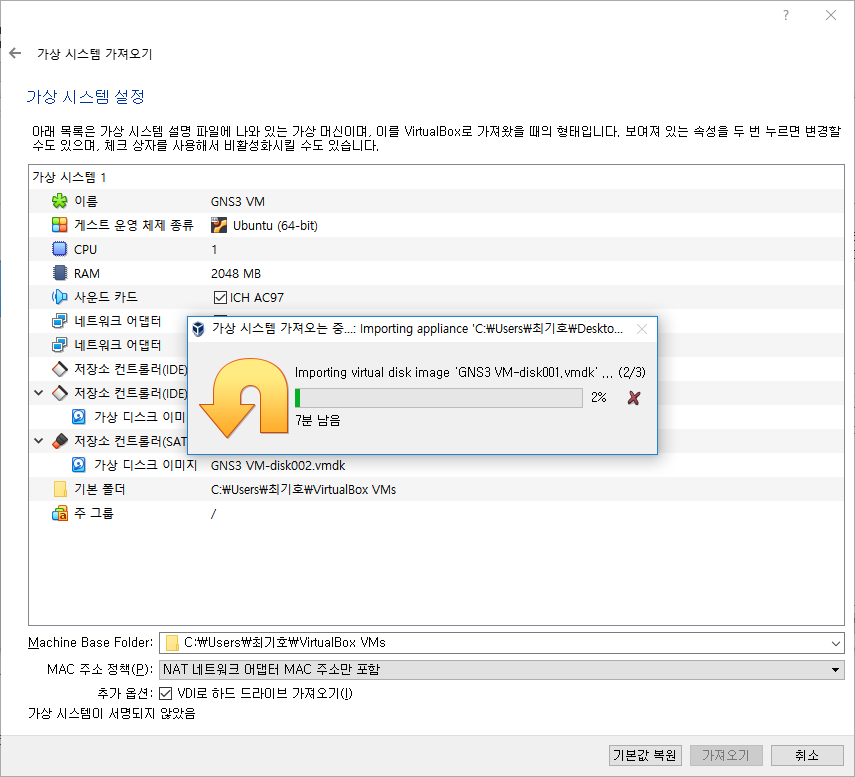The height and width of the screenshot is (777, 855).
Task: Click the 7분 남음 time remaining text
Action: coord(318,420)
